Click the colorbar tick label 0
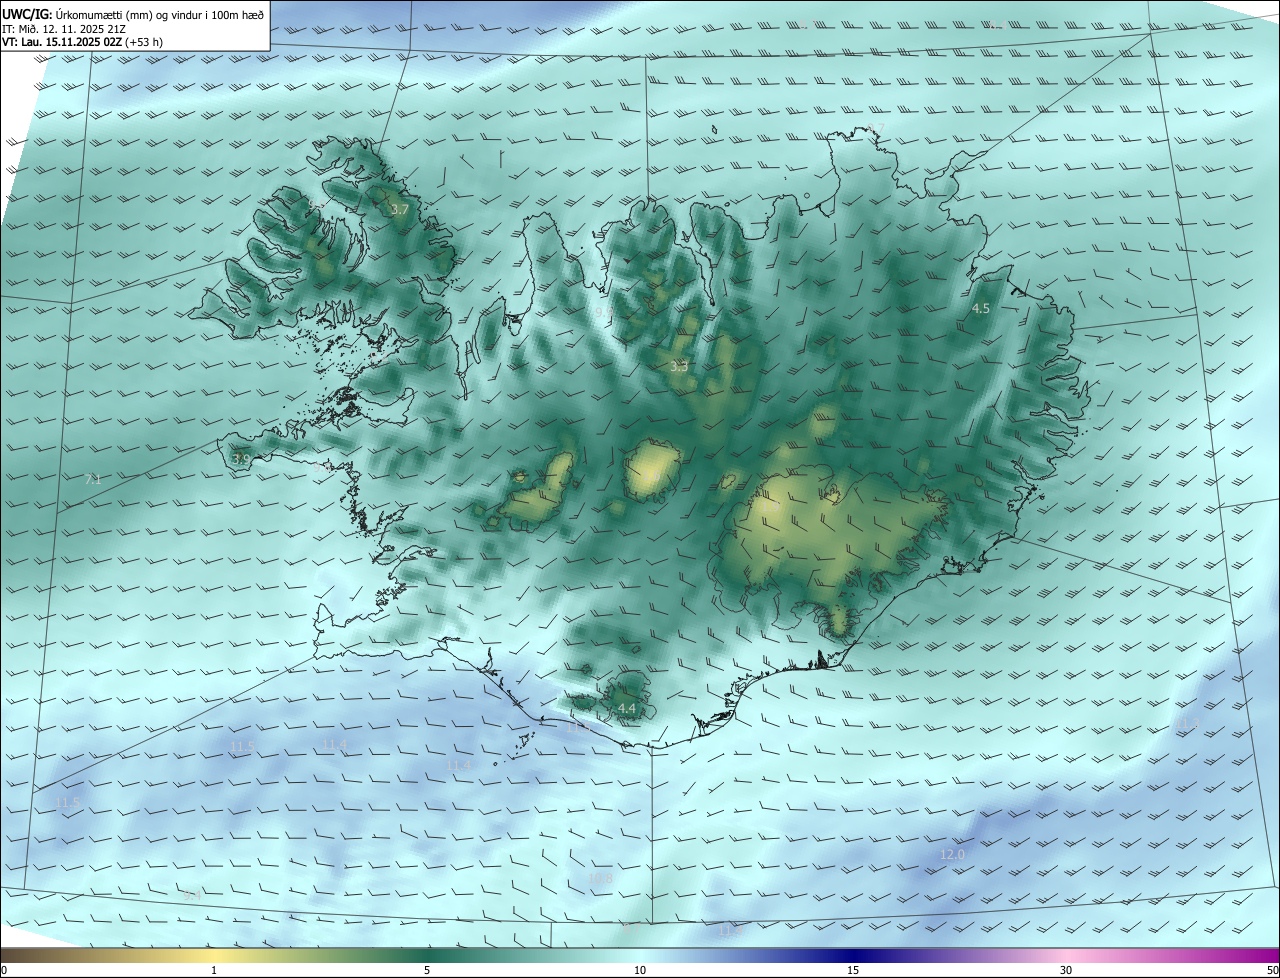 [4, 970]
